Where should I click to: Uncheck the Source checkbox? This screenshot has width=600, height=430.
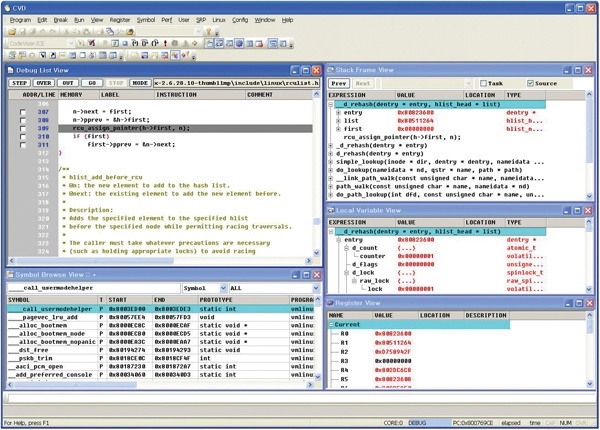click(x=528, y=84)
